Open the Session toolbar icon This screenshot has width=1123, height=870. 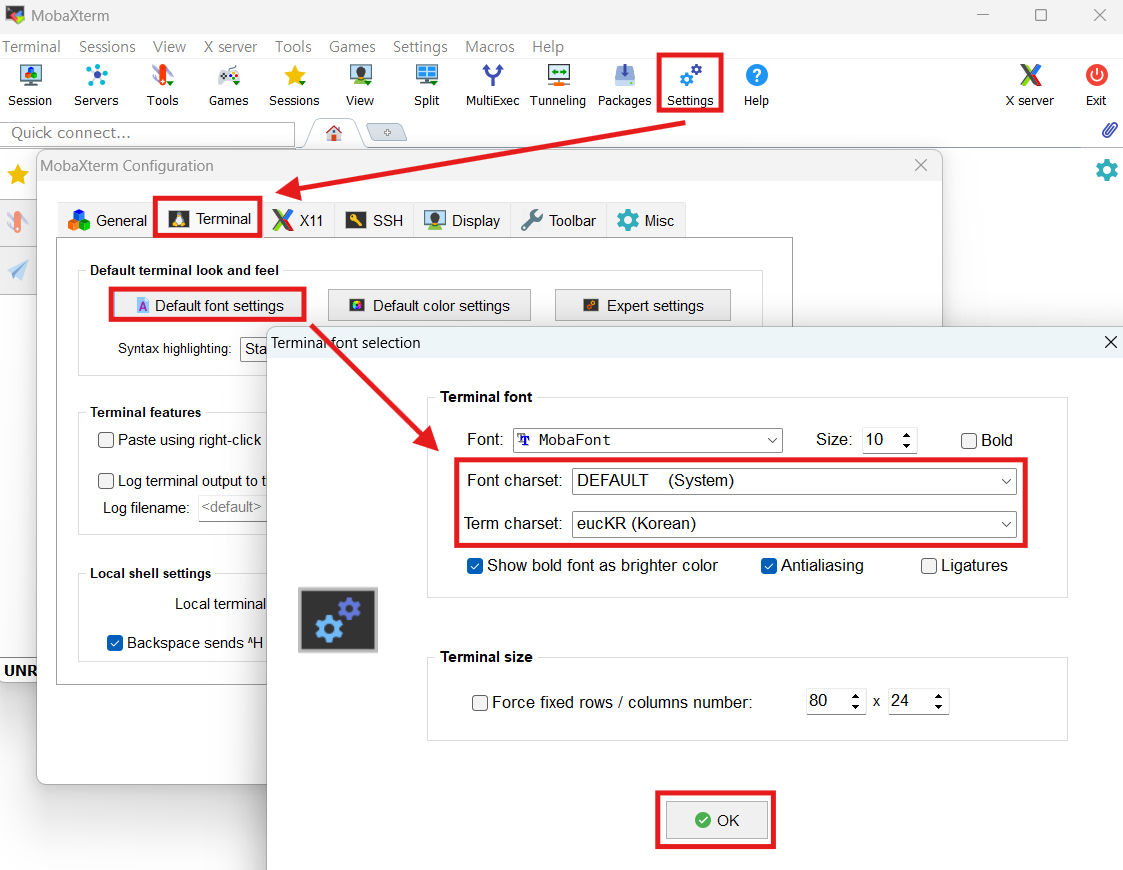coord(30,85)
